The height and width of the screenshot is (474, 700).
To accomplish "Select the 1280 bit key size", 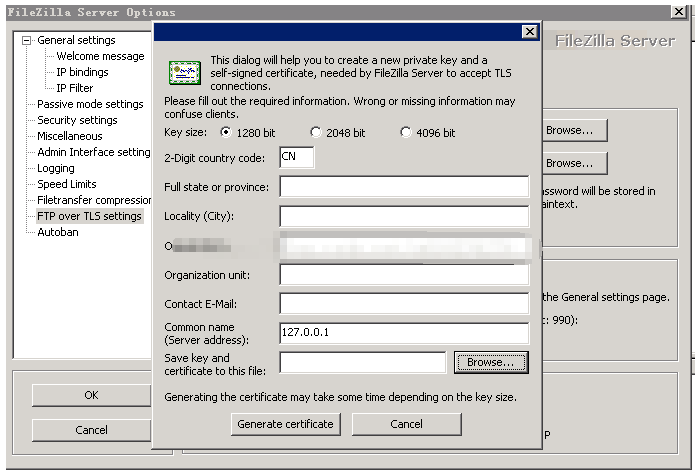I will tap(226, 132).
